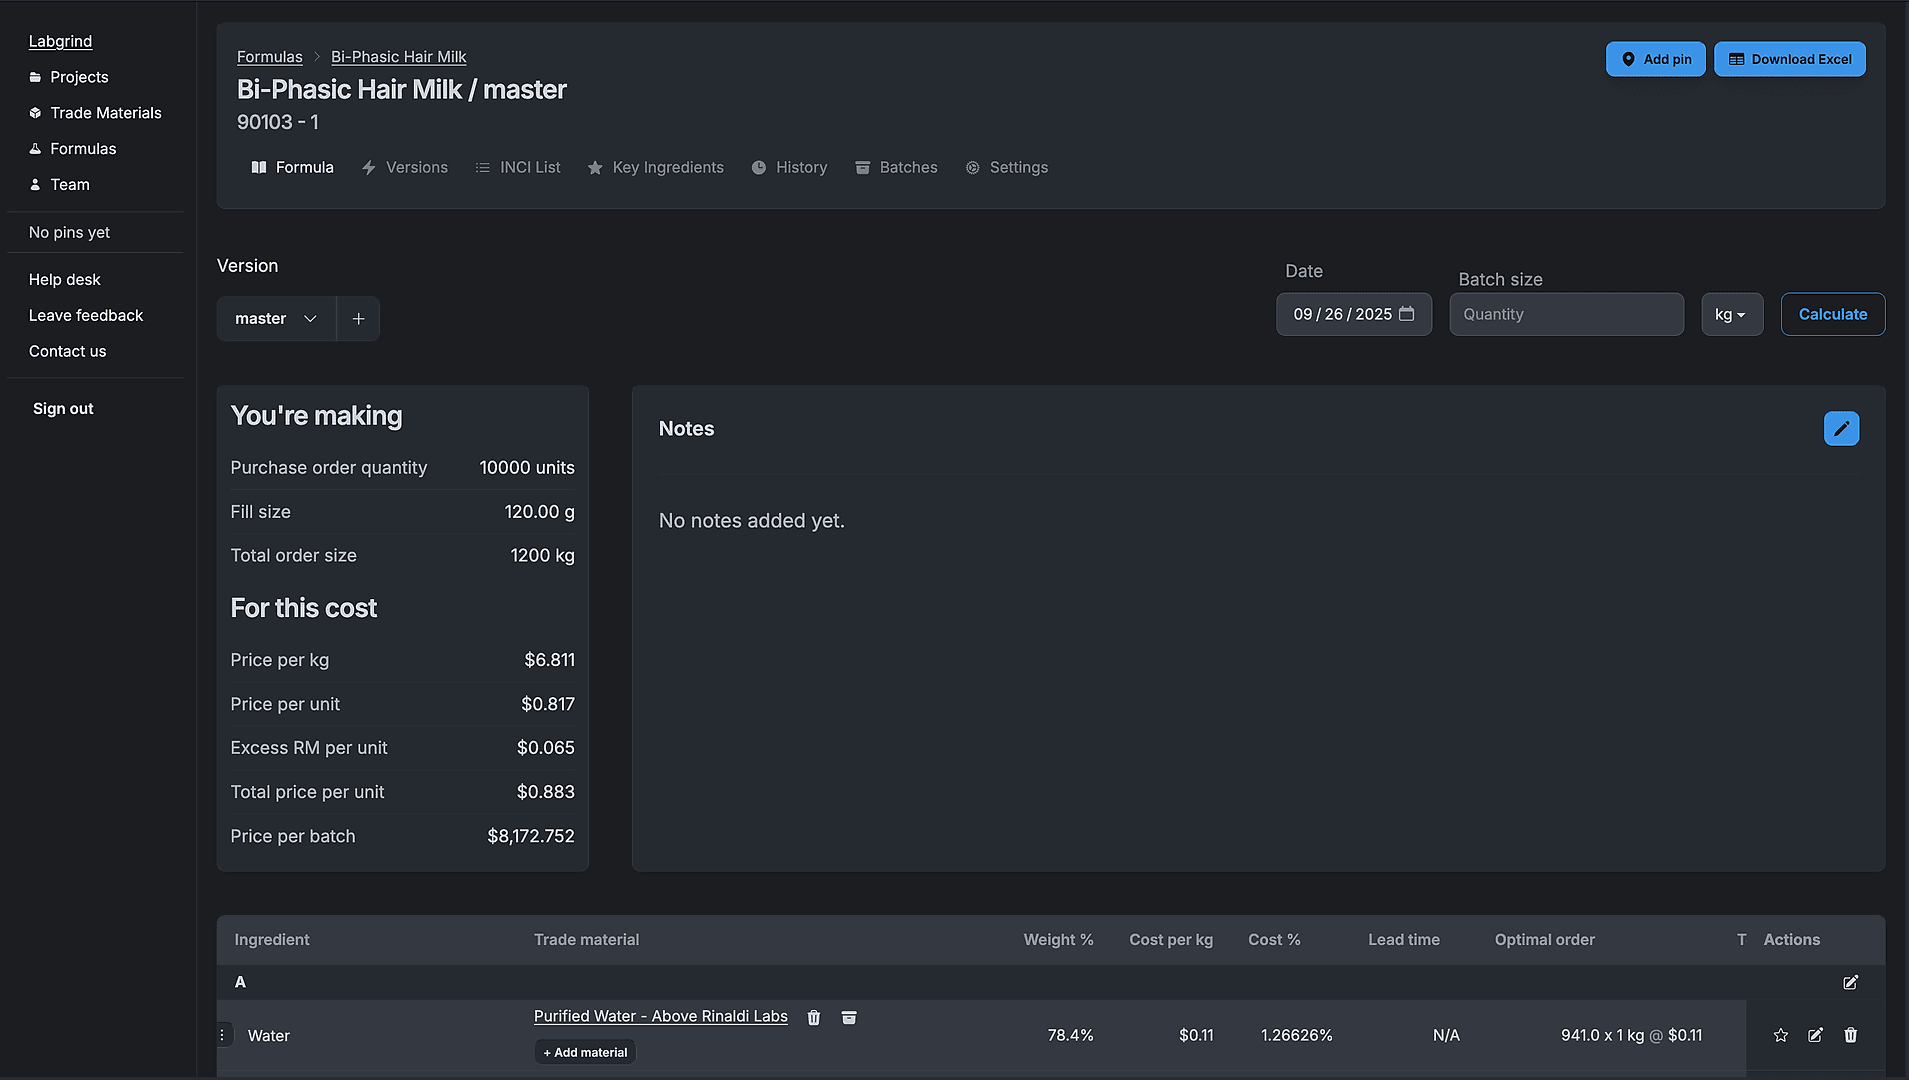Open the date picker calendar
Image resolution: width=1909 pixels, height=1080 pixels.
click(1406, 313)
